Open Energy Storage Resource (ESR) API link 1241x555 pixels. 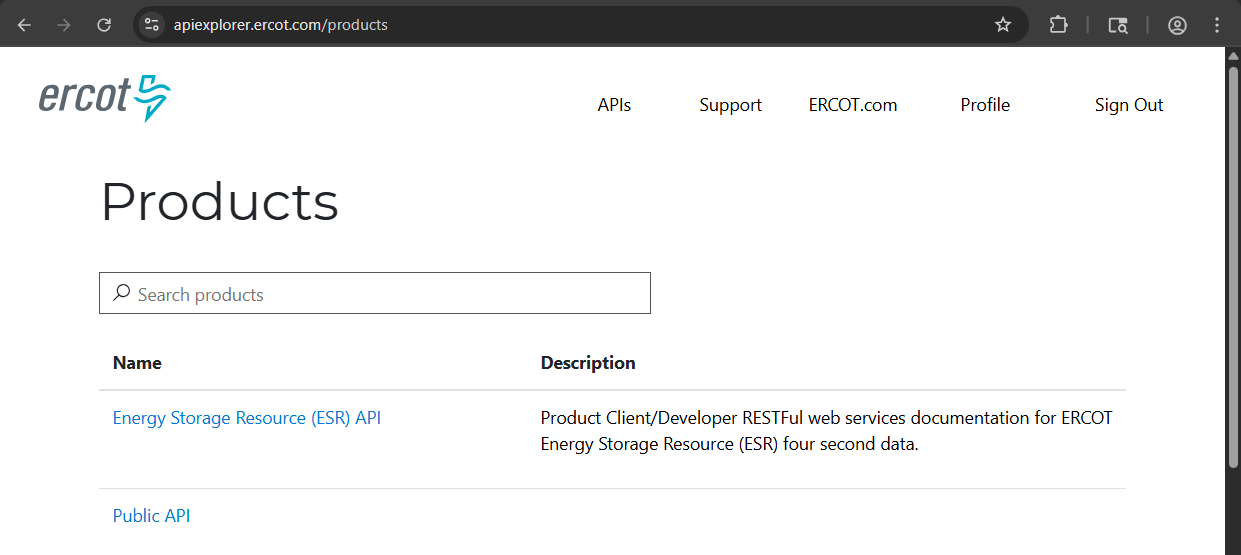coord(247,418)
